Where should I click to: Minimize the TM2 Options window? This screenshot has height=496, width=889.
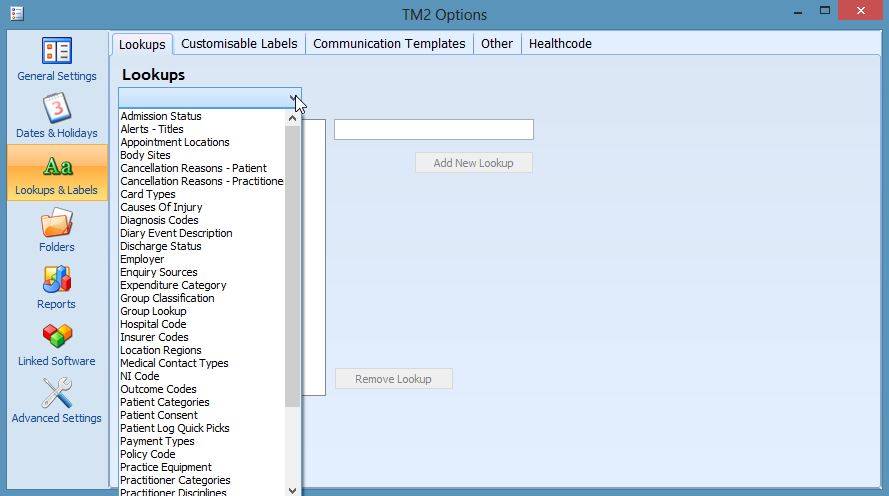[x=798, y=11]
